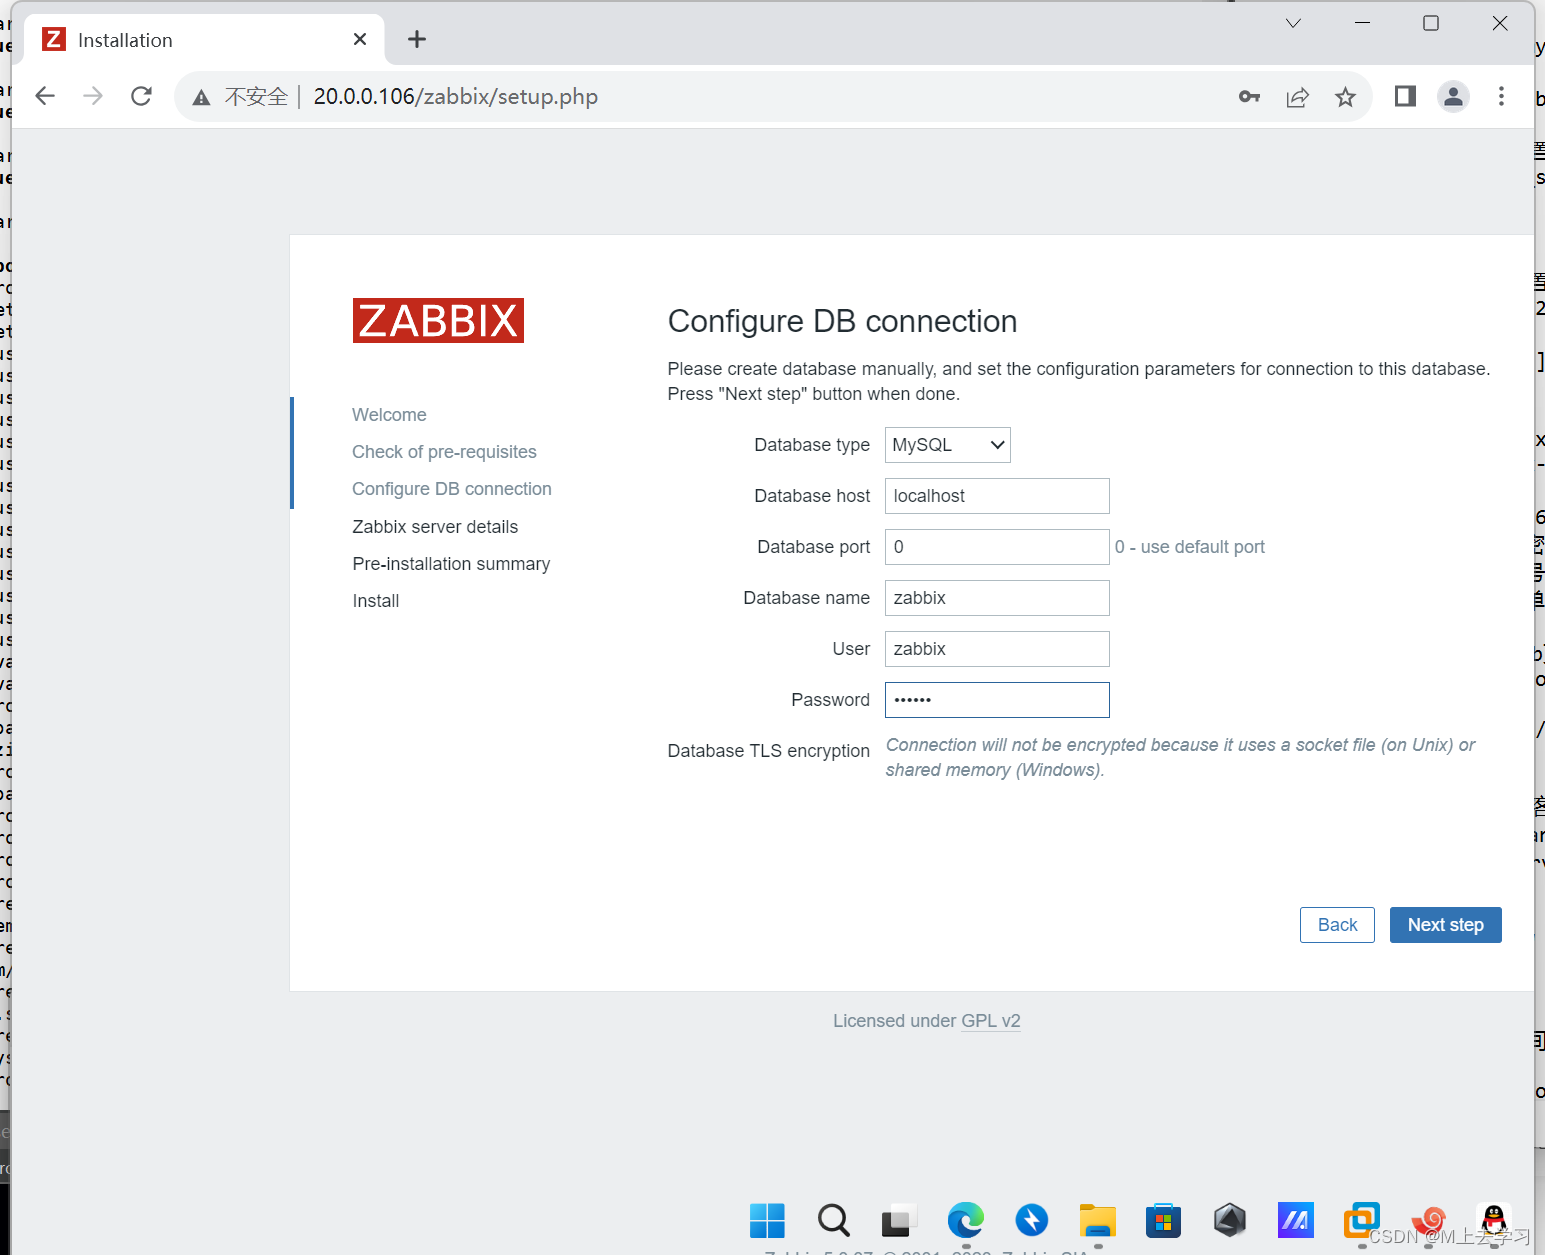Open the VMware taskbar icon
This screenshot has height=1255, width=1545.
tap(1361, 1220)
